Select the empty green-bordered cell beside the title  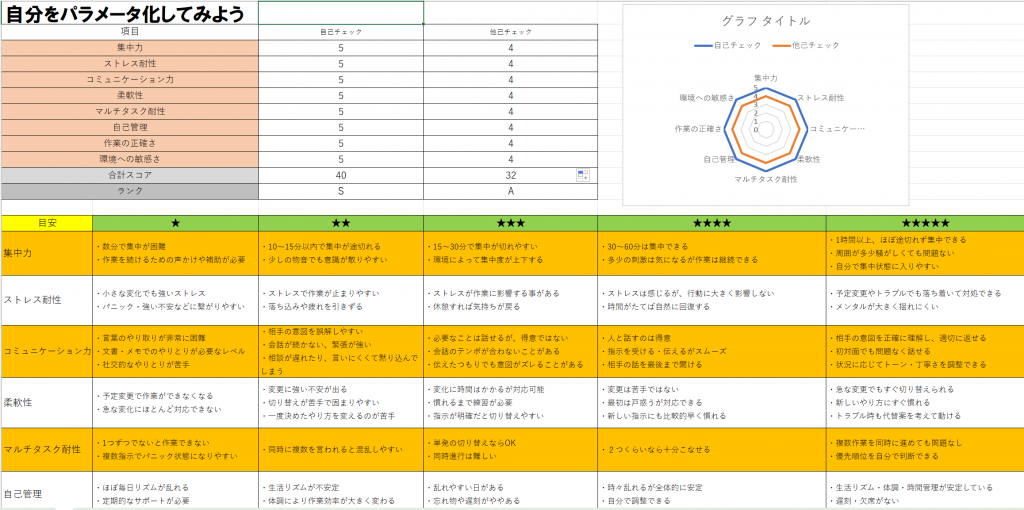click(340, 12)
